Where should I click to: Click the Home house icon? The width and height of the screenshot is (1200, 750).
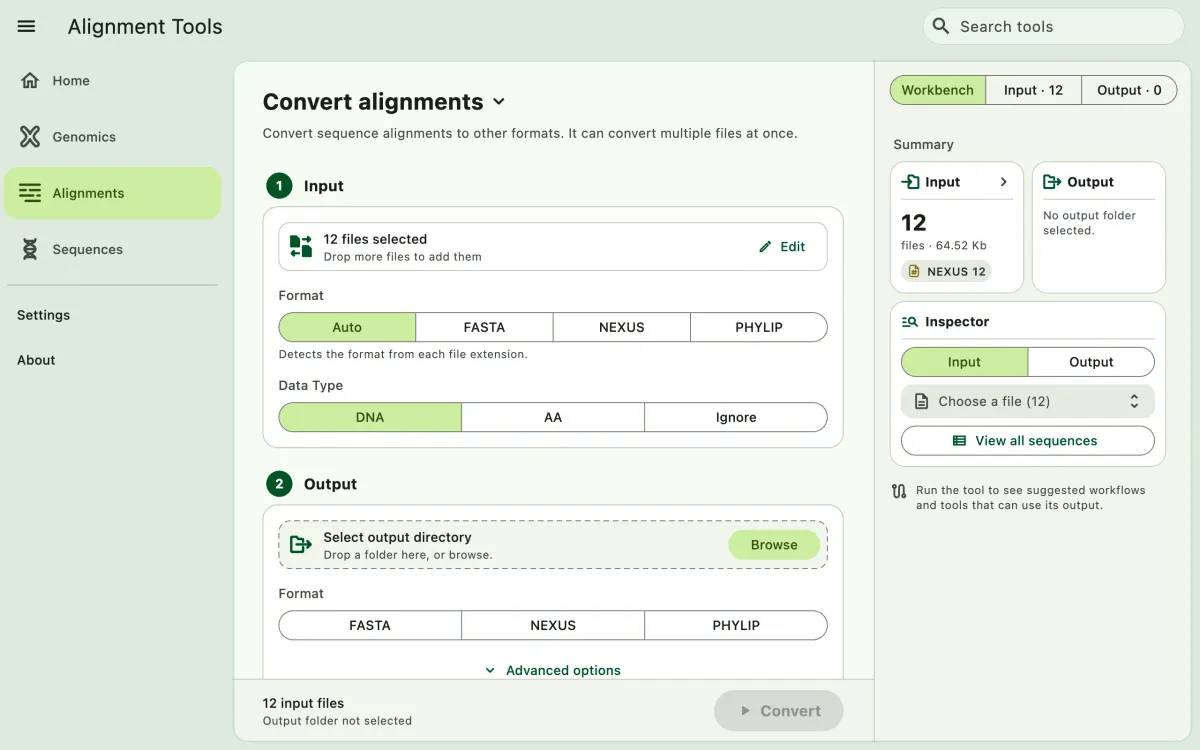pyautogui.click(x=30, y=81)
